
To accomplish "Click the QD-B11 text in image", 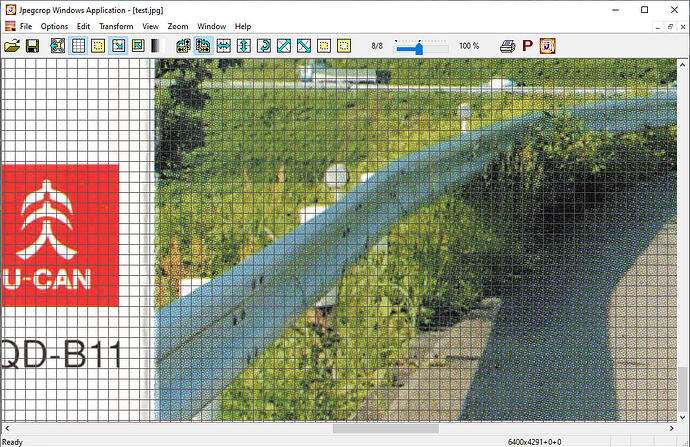I will click(x=61, y=355).
